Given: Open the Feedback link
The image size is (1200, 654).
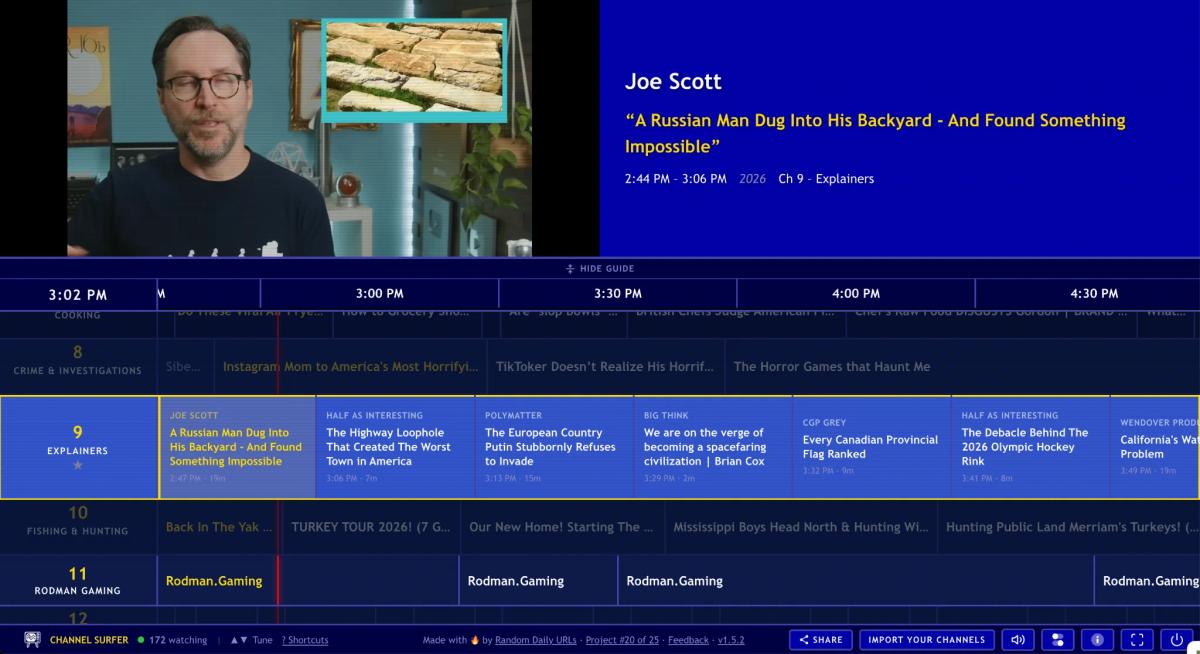Looking at the screenshot, I should [688, 639].
